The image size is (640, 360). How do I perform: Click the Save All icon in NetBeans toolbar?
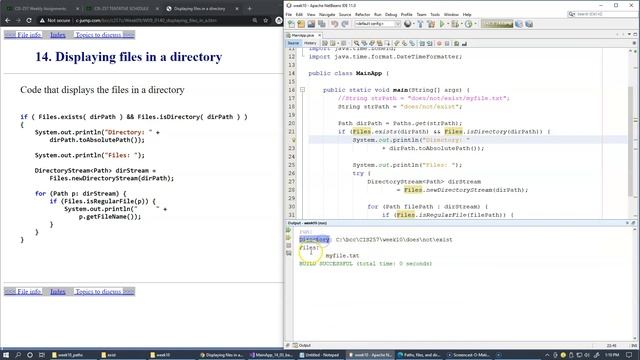pyautogui.click(x=322, y=24)
